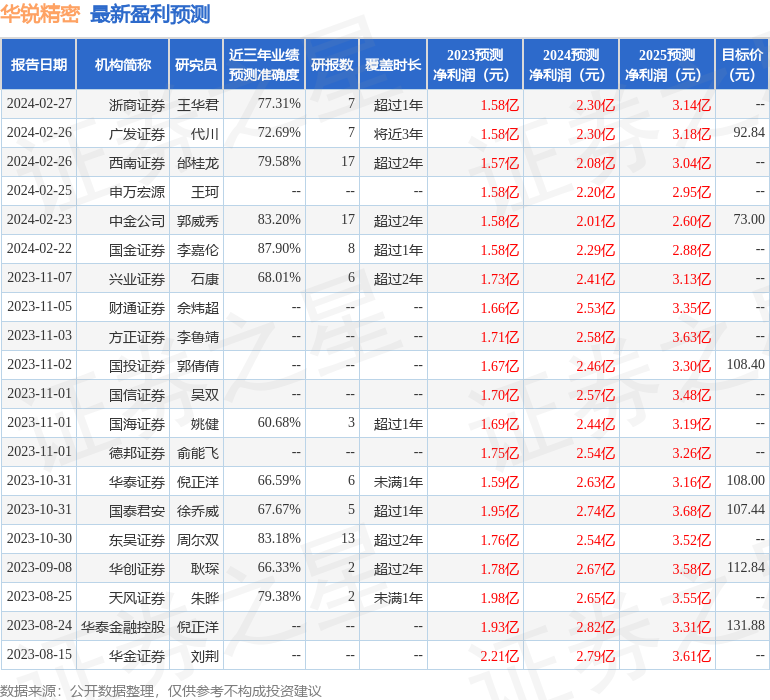Viewport: 770px width, 700px height.
Task: Click researcher name 石康
Action: point(205,279)
